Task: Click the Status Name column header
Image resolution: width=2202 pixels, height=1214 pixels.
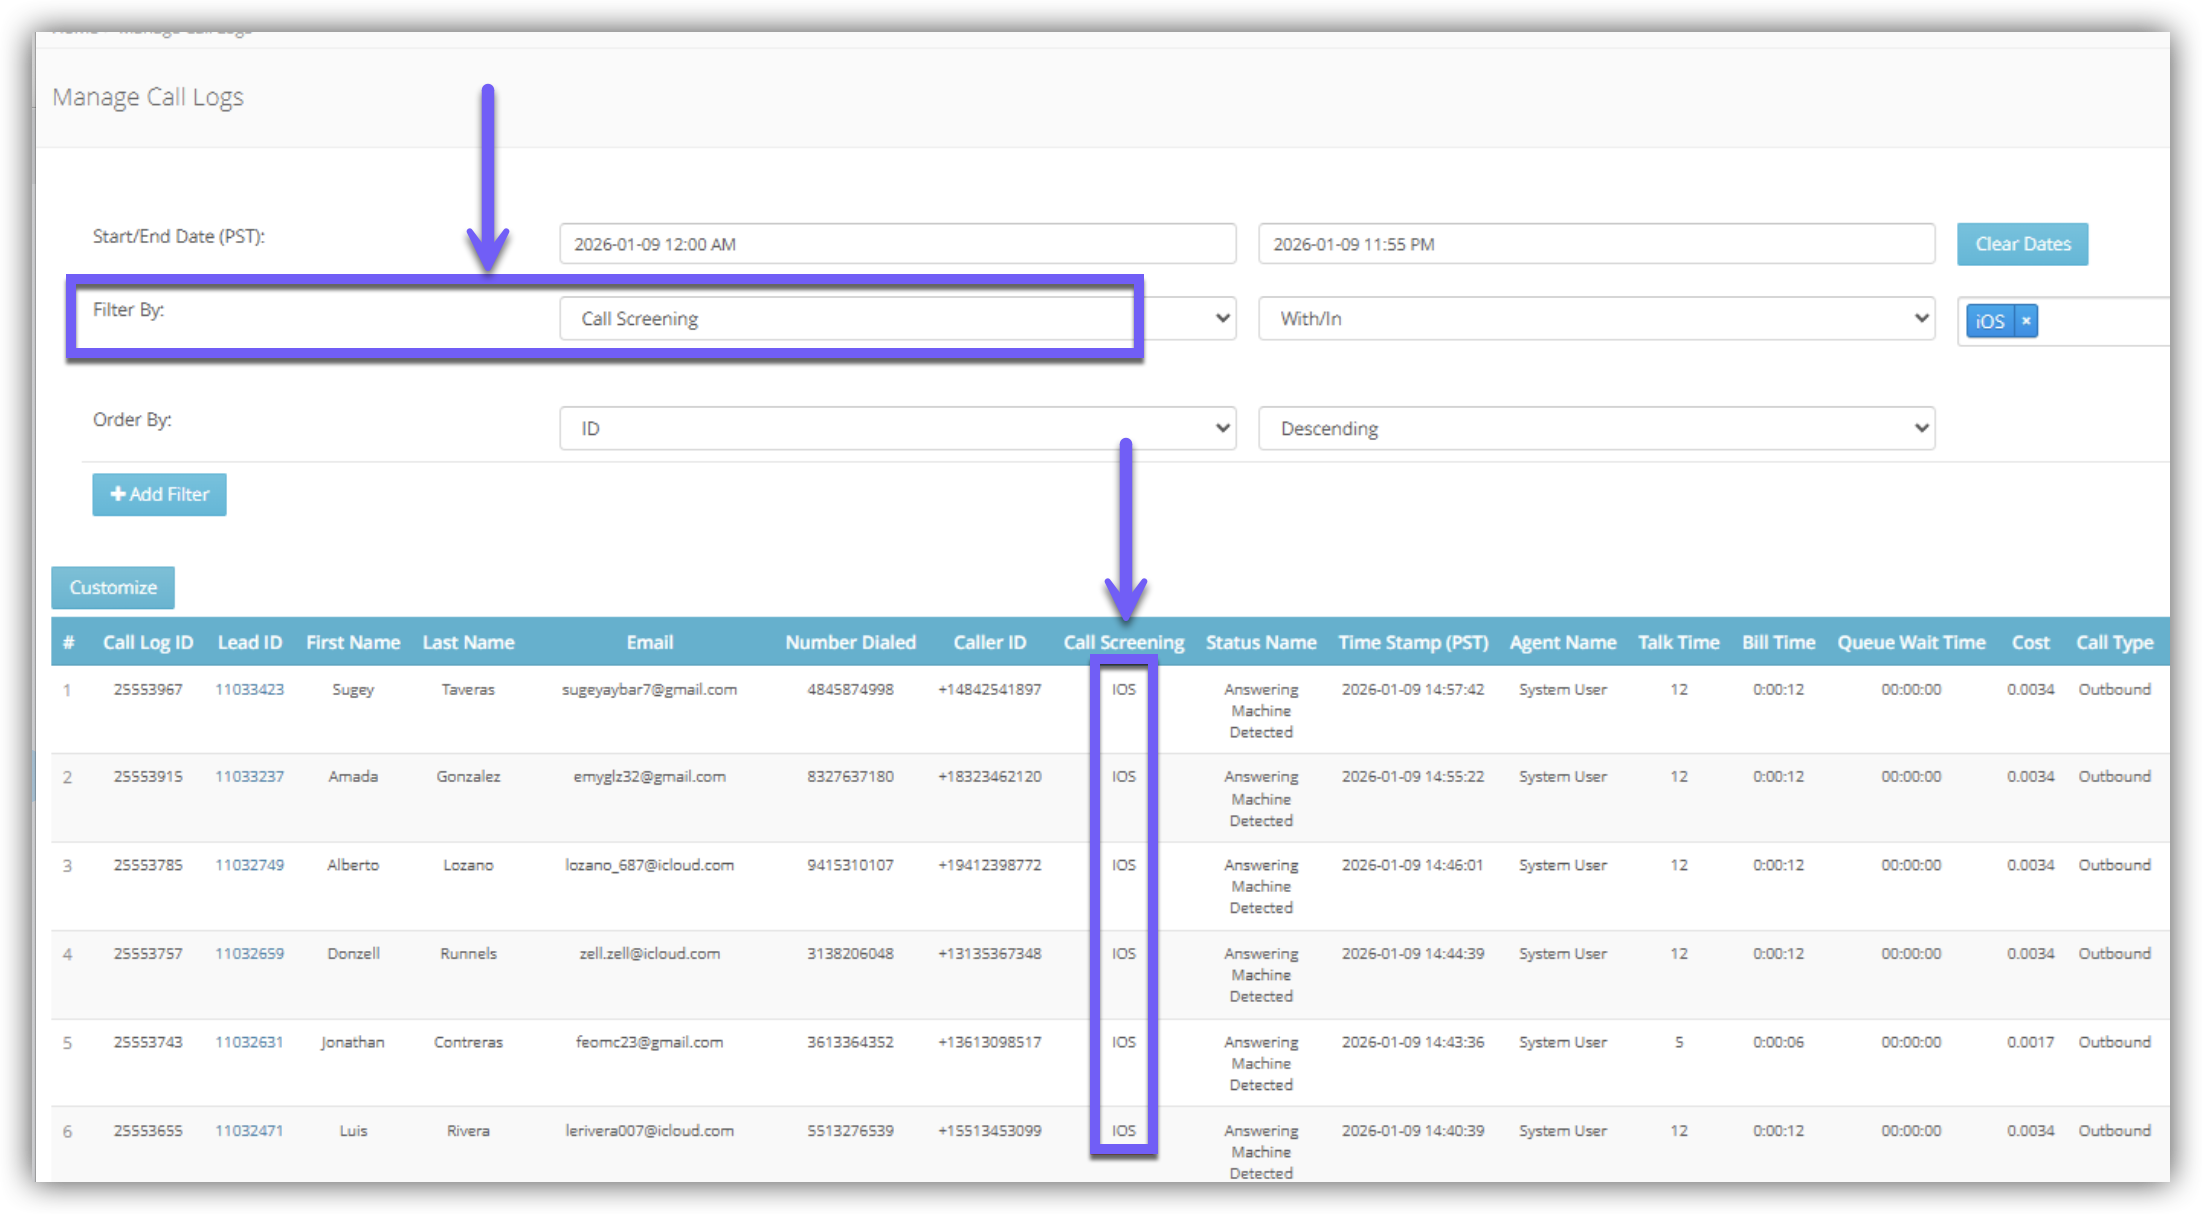Action: pyautogui.click(x=1260, y=643)
